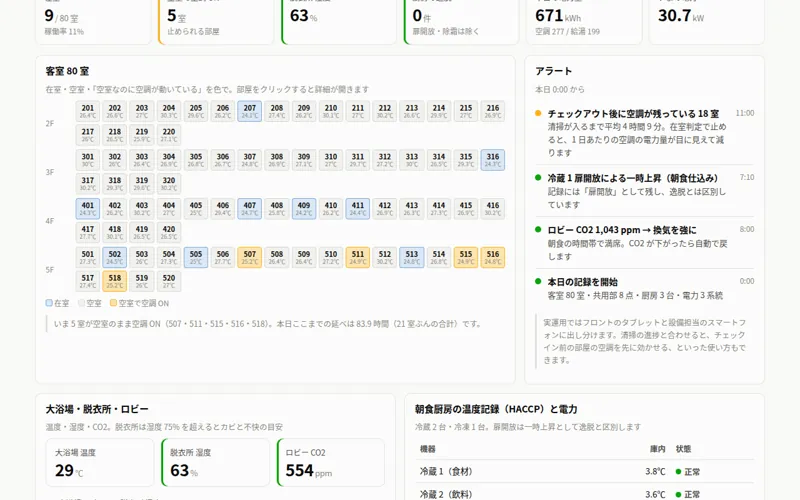Click the 8:00 alert timestamp
800x500 pixels.
point(747,230)
